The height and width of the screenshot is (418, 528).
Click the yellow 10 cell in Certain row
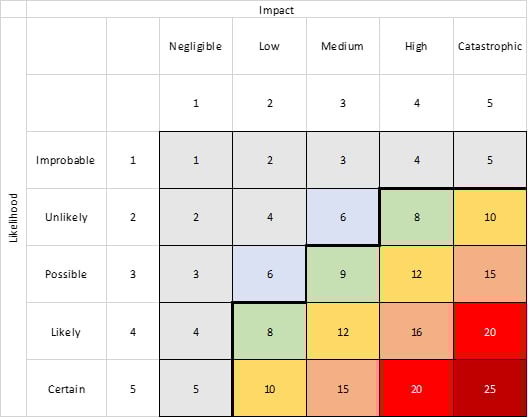[270, 388]
